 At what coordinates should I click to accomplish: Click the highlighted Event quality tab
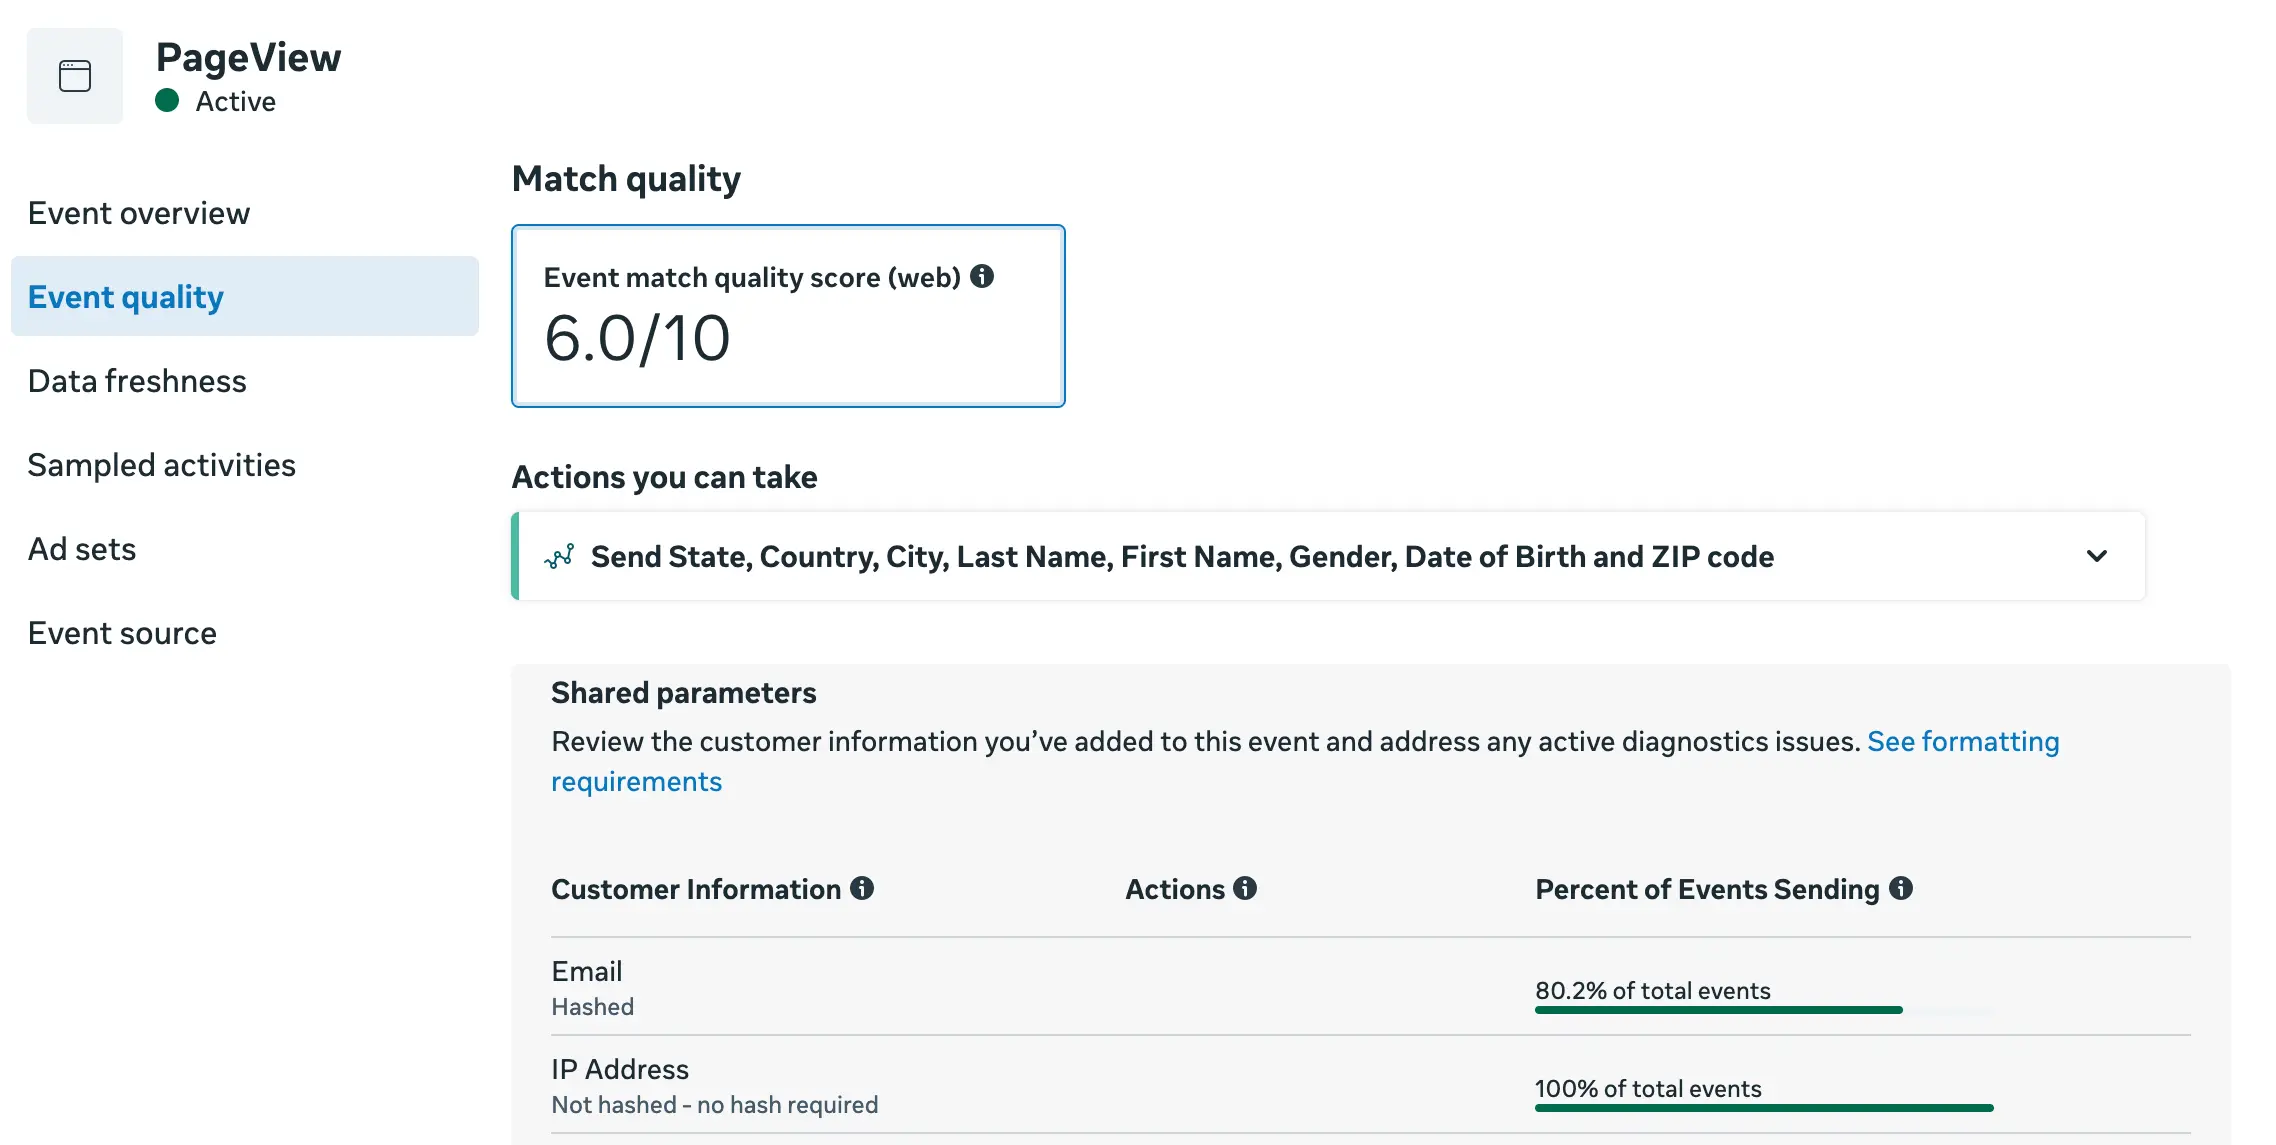pos(125,296)
